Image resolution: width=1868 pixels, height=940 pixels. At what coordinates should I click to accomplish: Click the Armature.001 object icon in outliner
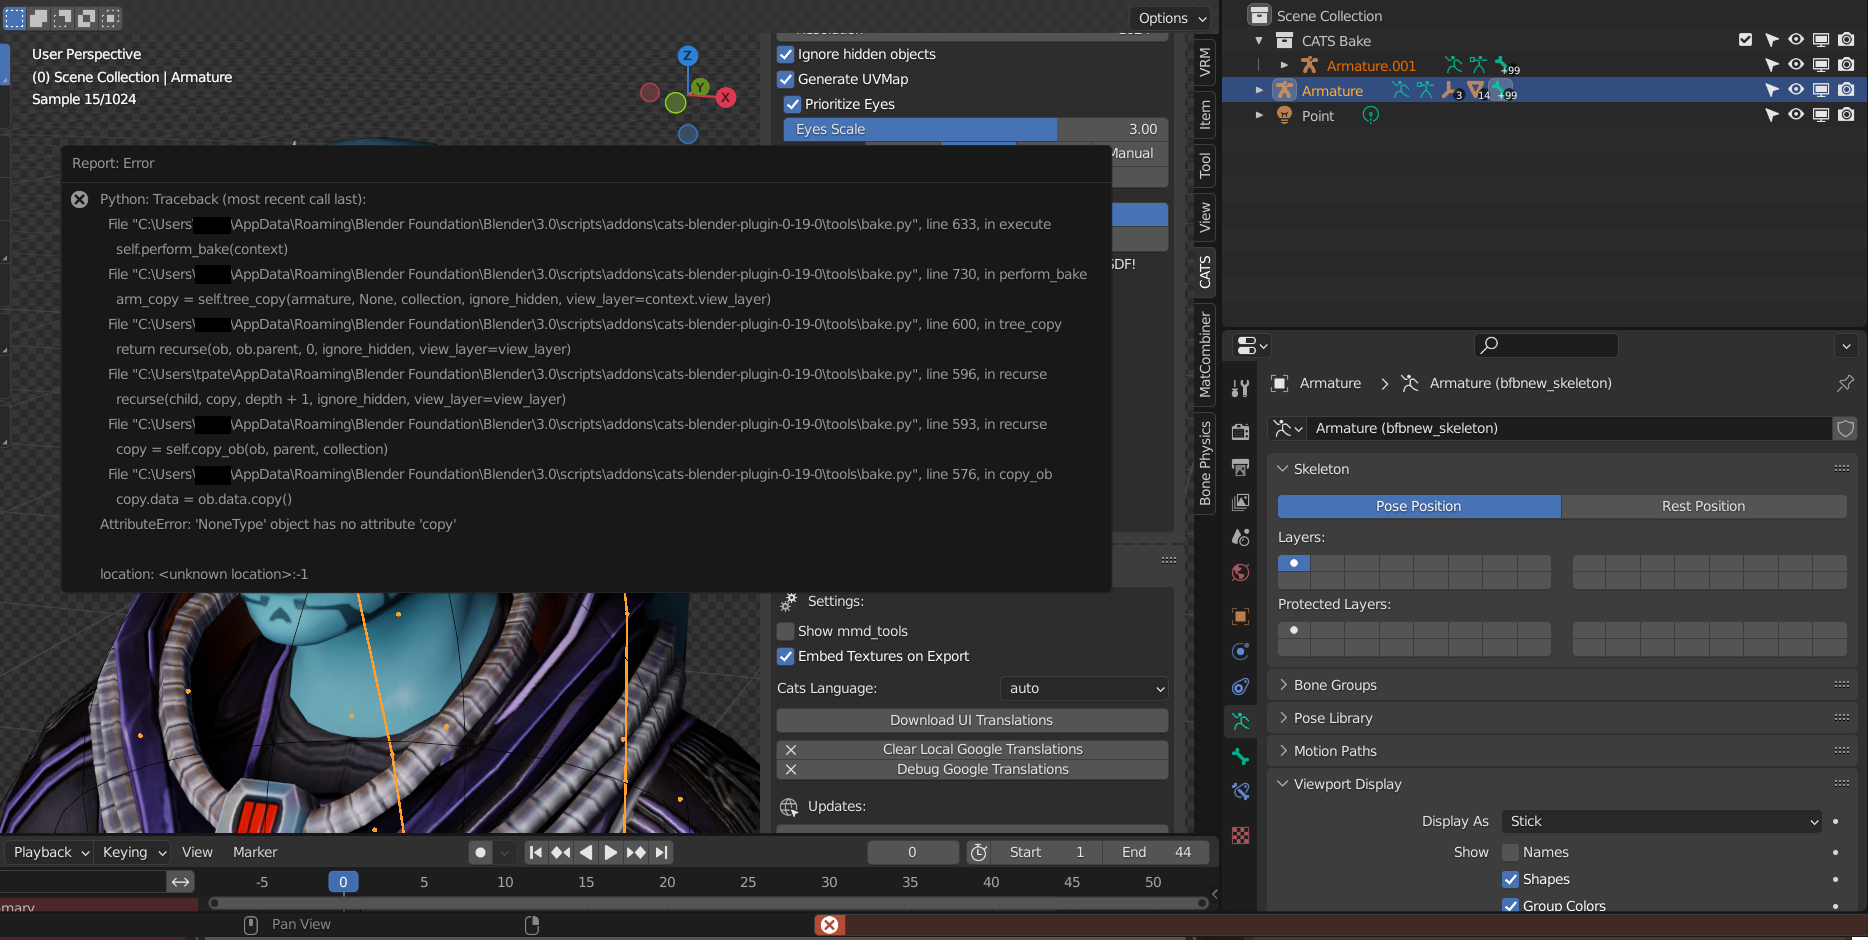(x=1309, y=65)
